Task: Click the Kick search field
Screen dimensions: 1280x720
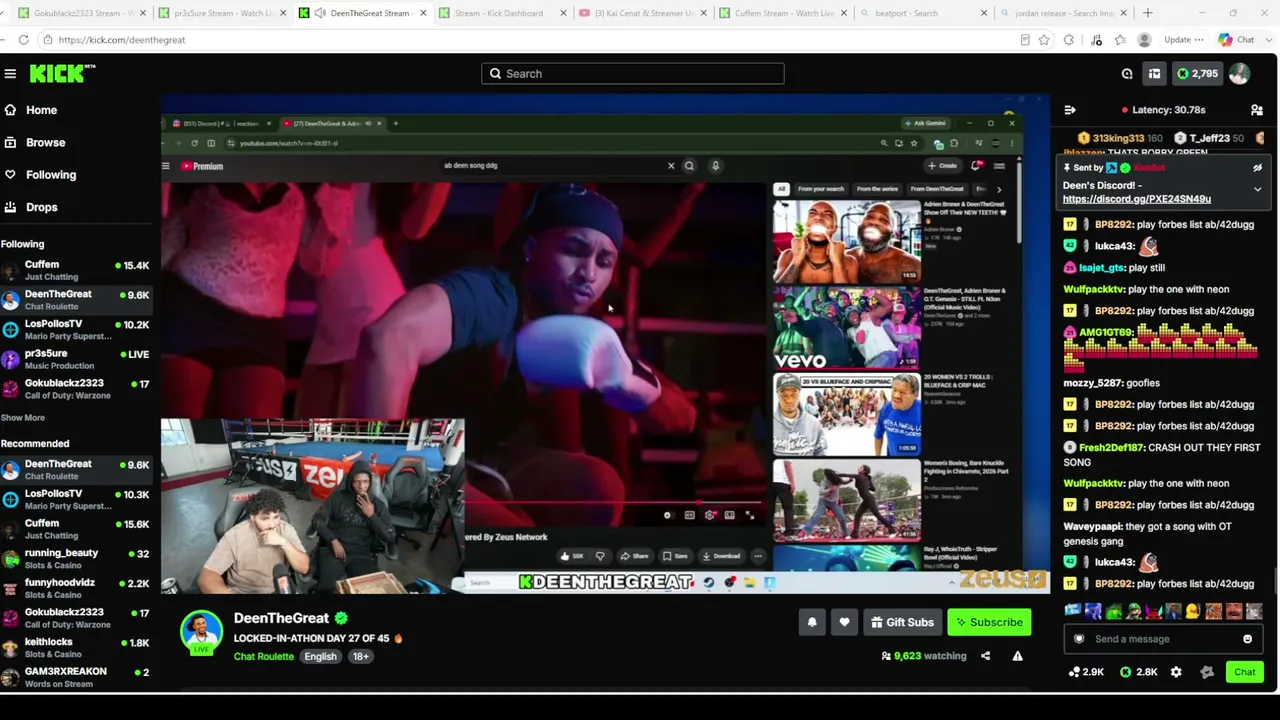Action: [x=632, y=73]
